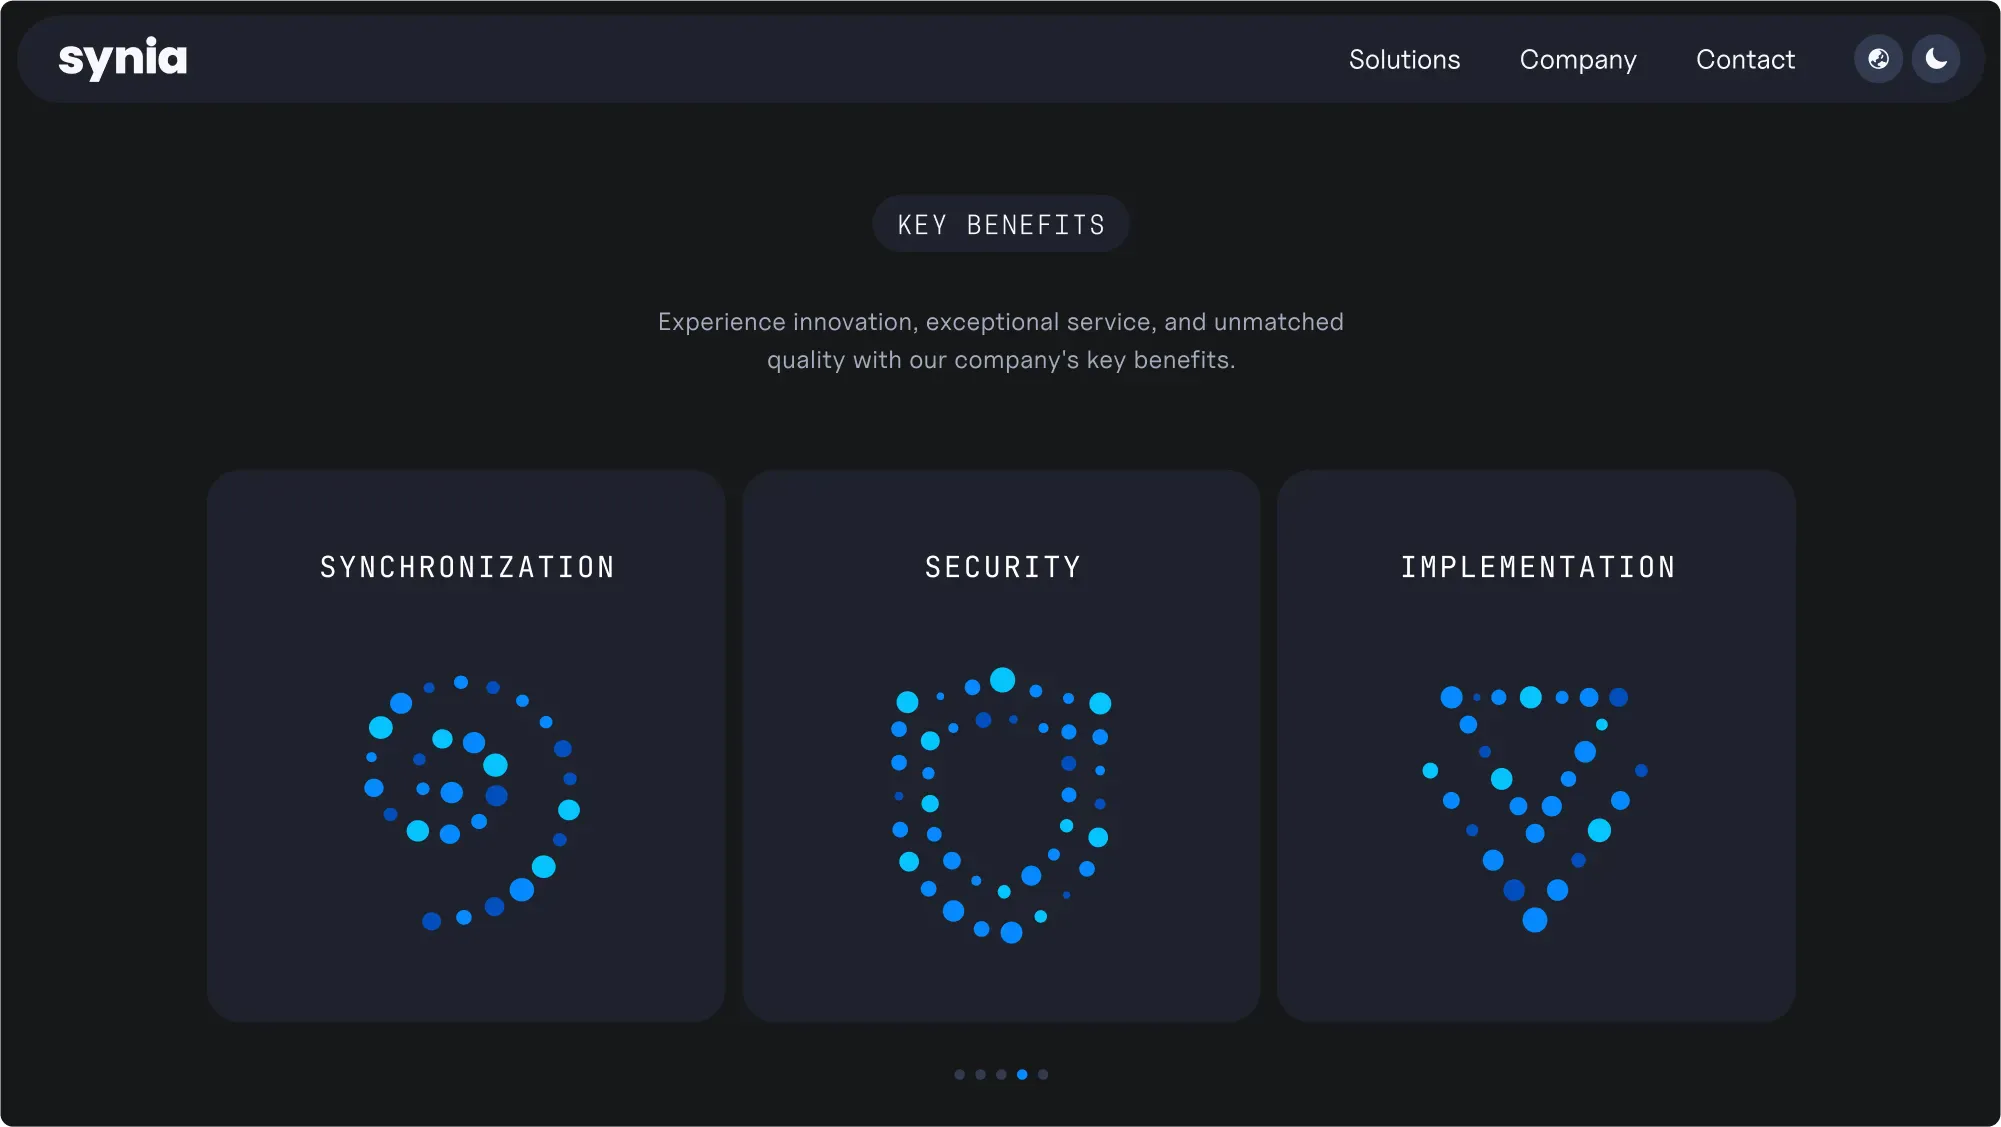Select the first carousel pagination dot
This screenshot has width=2001, height=1127.
pyautogui.click(x=960, y=1075)
